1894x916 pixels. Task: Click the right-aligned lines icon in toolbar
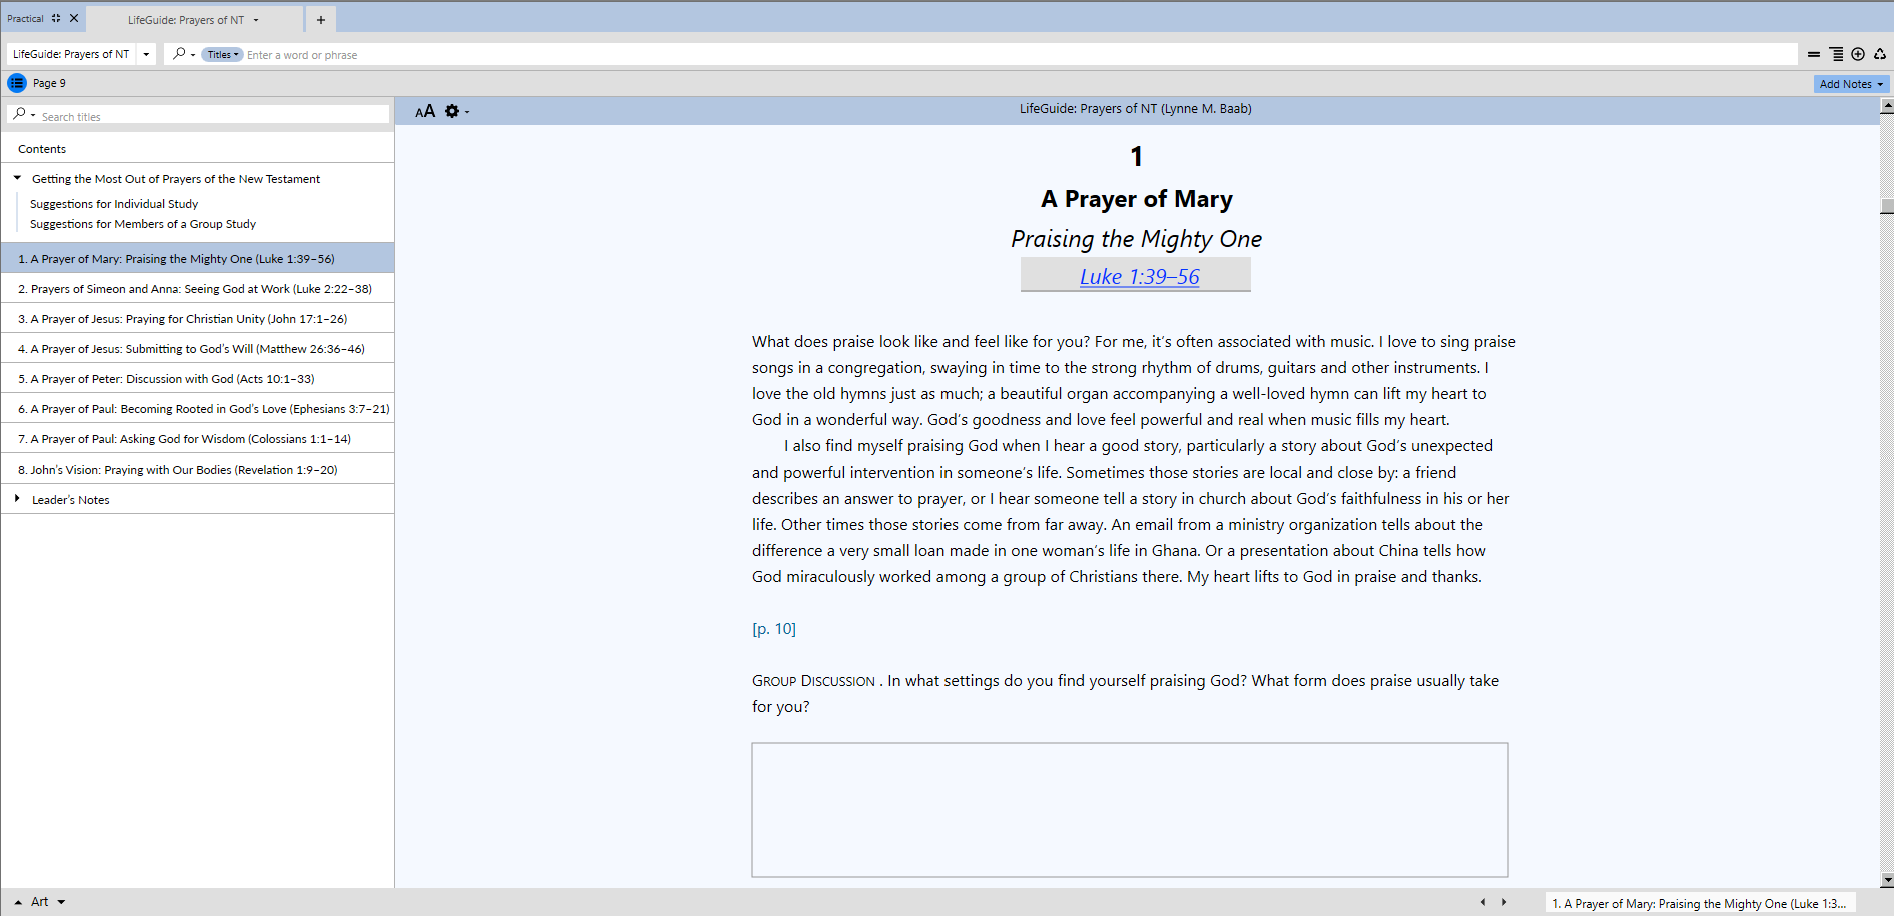1836,54
